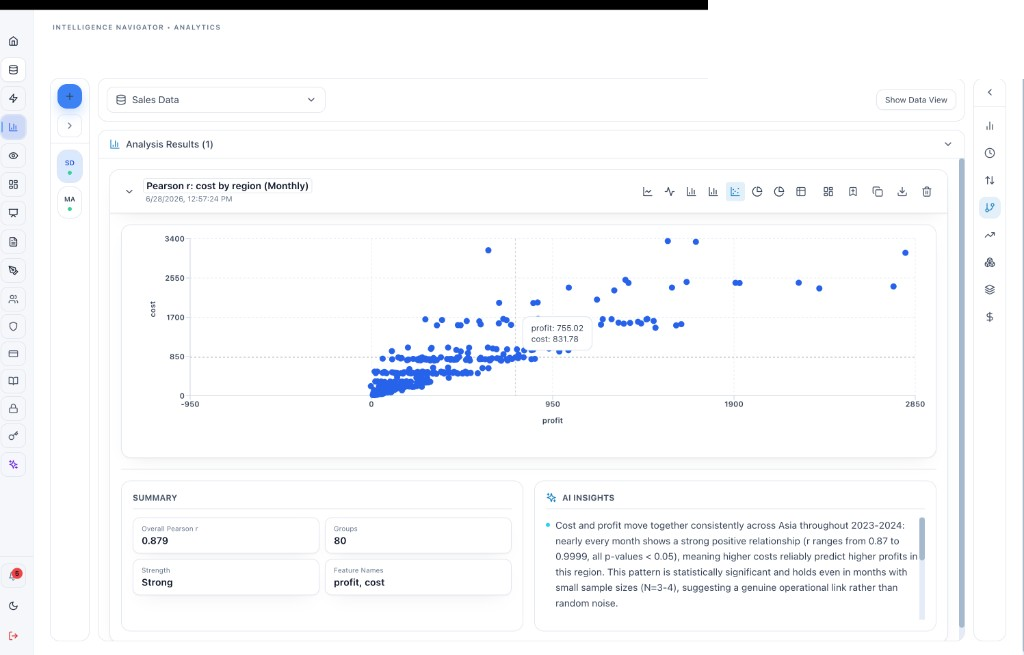Open the open-book icon in sidebar

[x=13, y=381]
